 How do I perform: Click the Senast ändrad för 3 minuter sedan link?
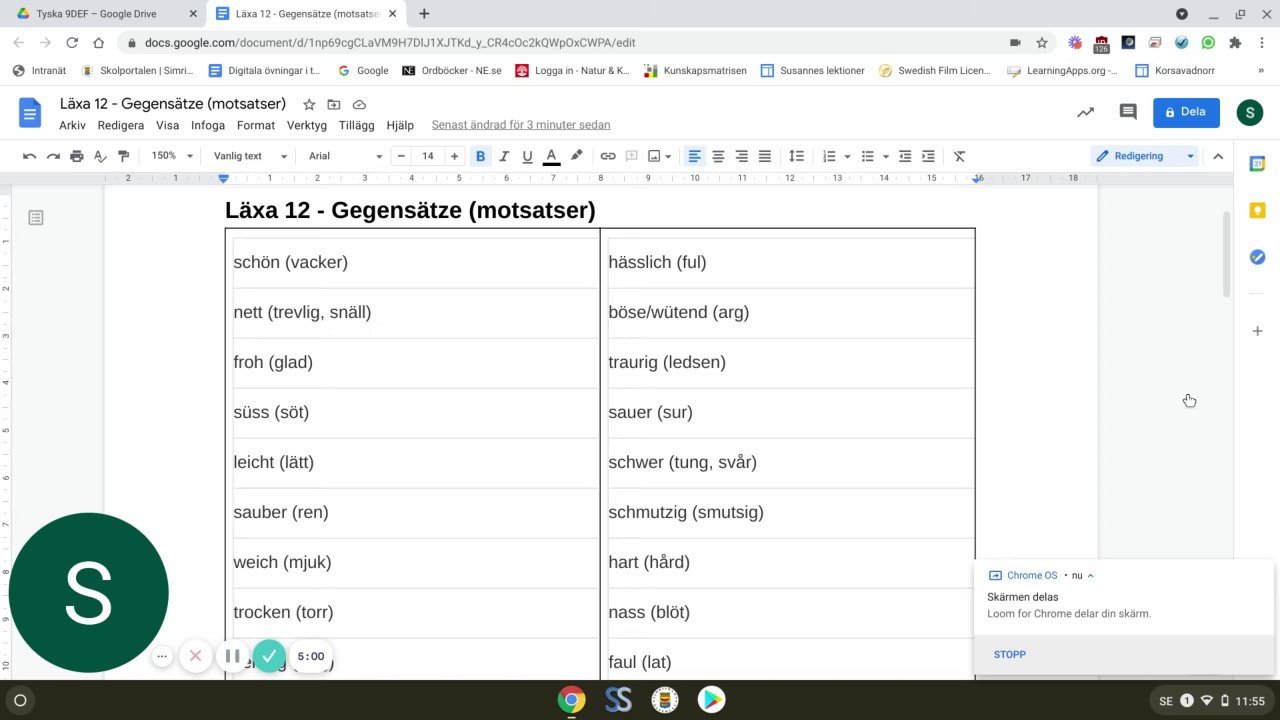521,125
